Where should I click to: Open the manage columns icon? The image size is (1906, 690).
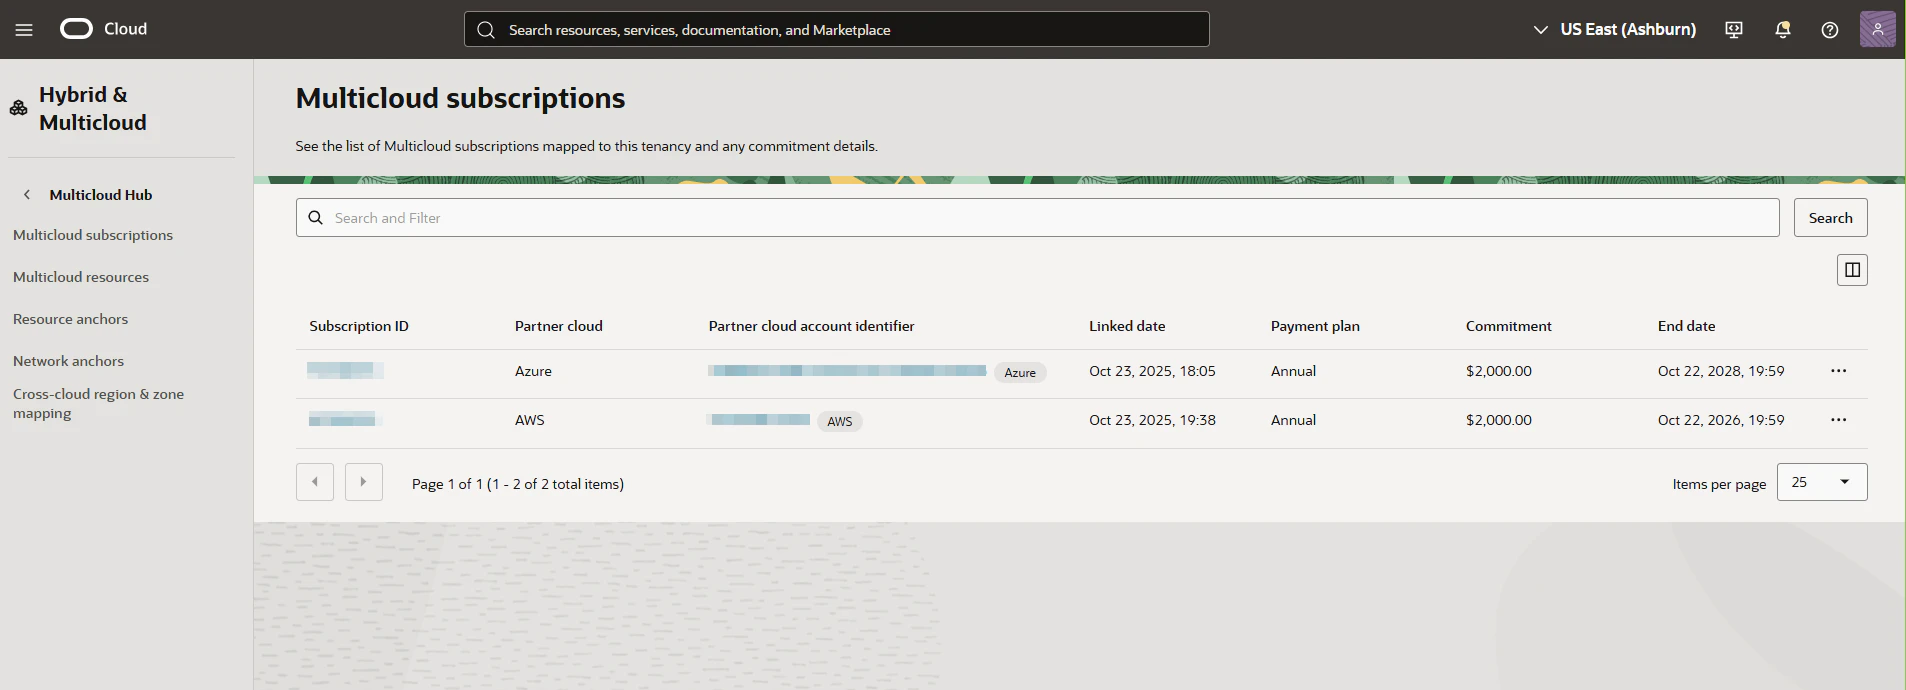[1852, 270]
